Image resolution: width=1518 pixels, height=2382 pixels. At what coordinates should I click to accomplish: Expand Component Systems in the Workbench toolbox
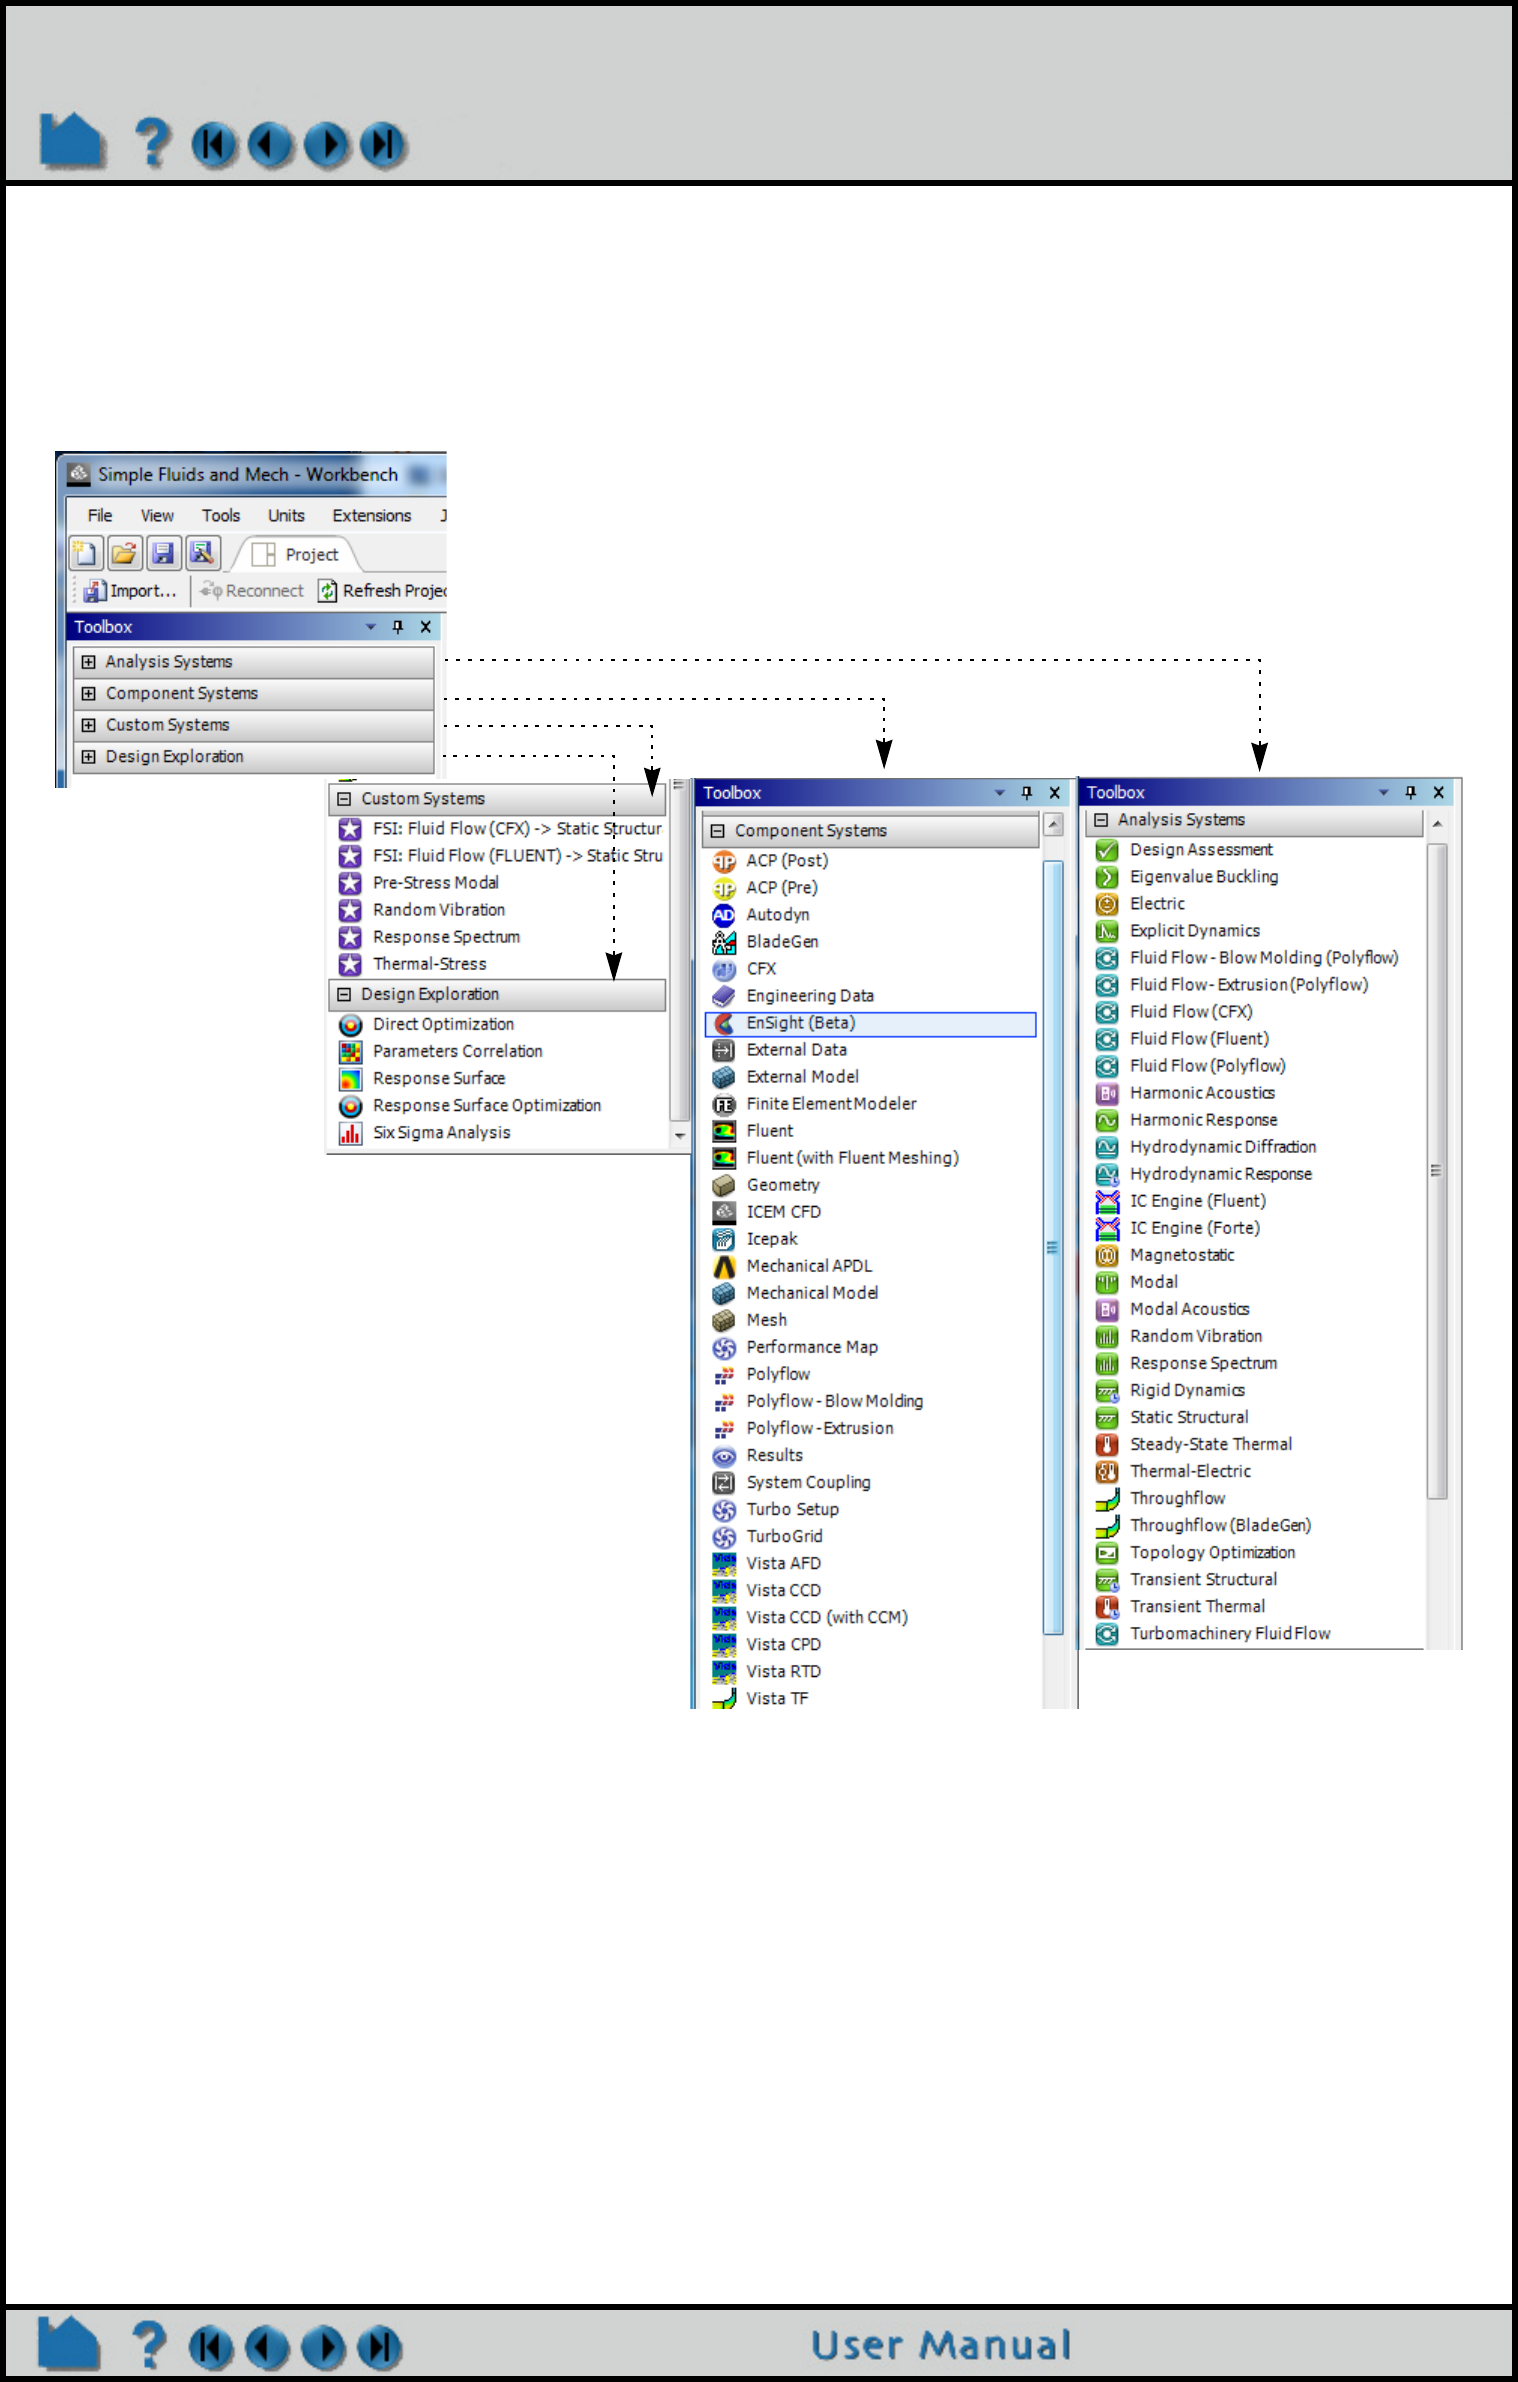point(89,694)
